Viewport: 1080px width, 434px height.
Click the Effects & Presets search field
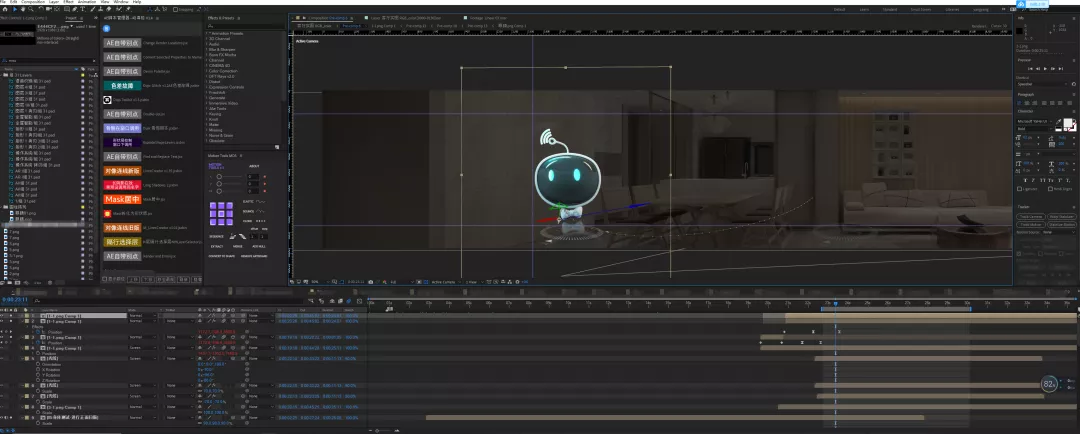pyautogui.click(x=245, y=26)
